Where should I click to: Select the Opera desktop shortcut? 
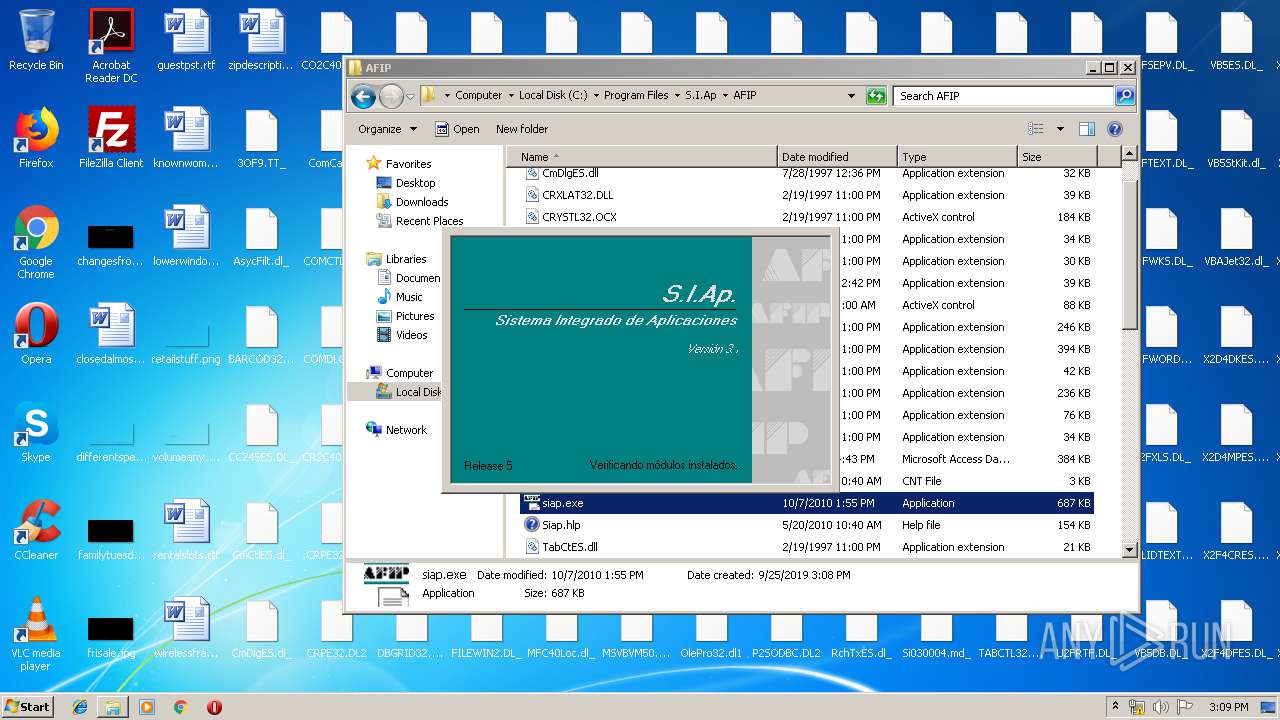(36, 334)
